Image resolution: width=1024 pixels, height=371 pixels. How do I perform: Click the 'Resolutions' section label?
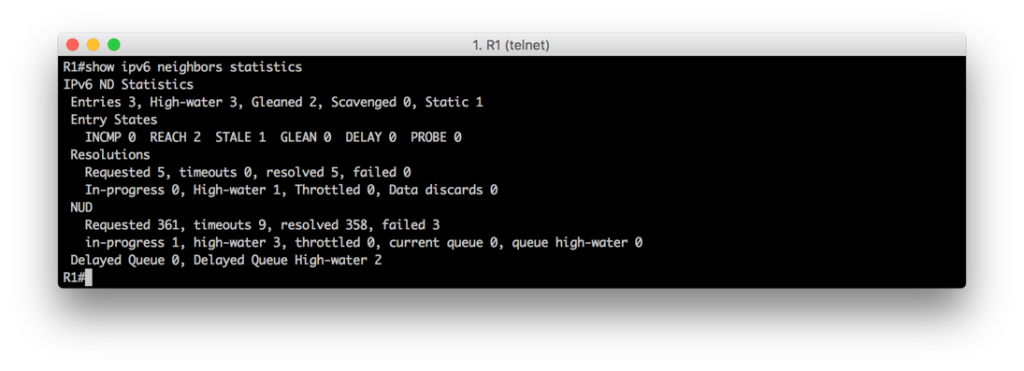[x=110, y=155]
